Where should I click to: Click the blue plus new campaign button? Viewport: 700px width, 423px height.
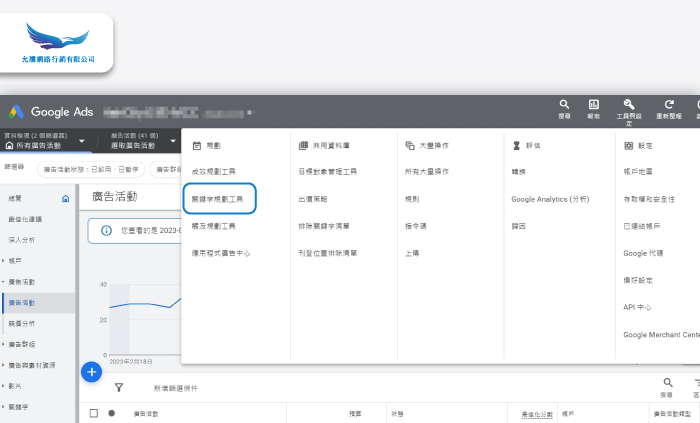(x=91, y=372)
